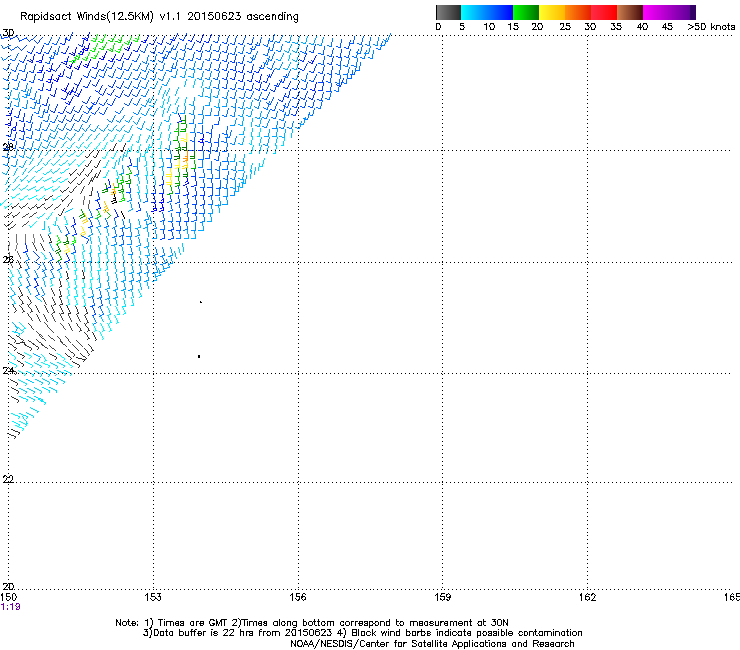Click the green 15-20 knots legend segment
740x650 pixels.
tap(526, 12)
